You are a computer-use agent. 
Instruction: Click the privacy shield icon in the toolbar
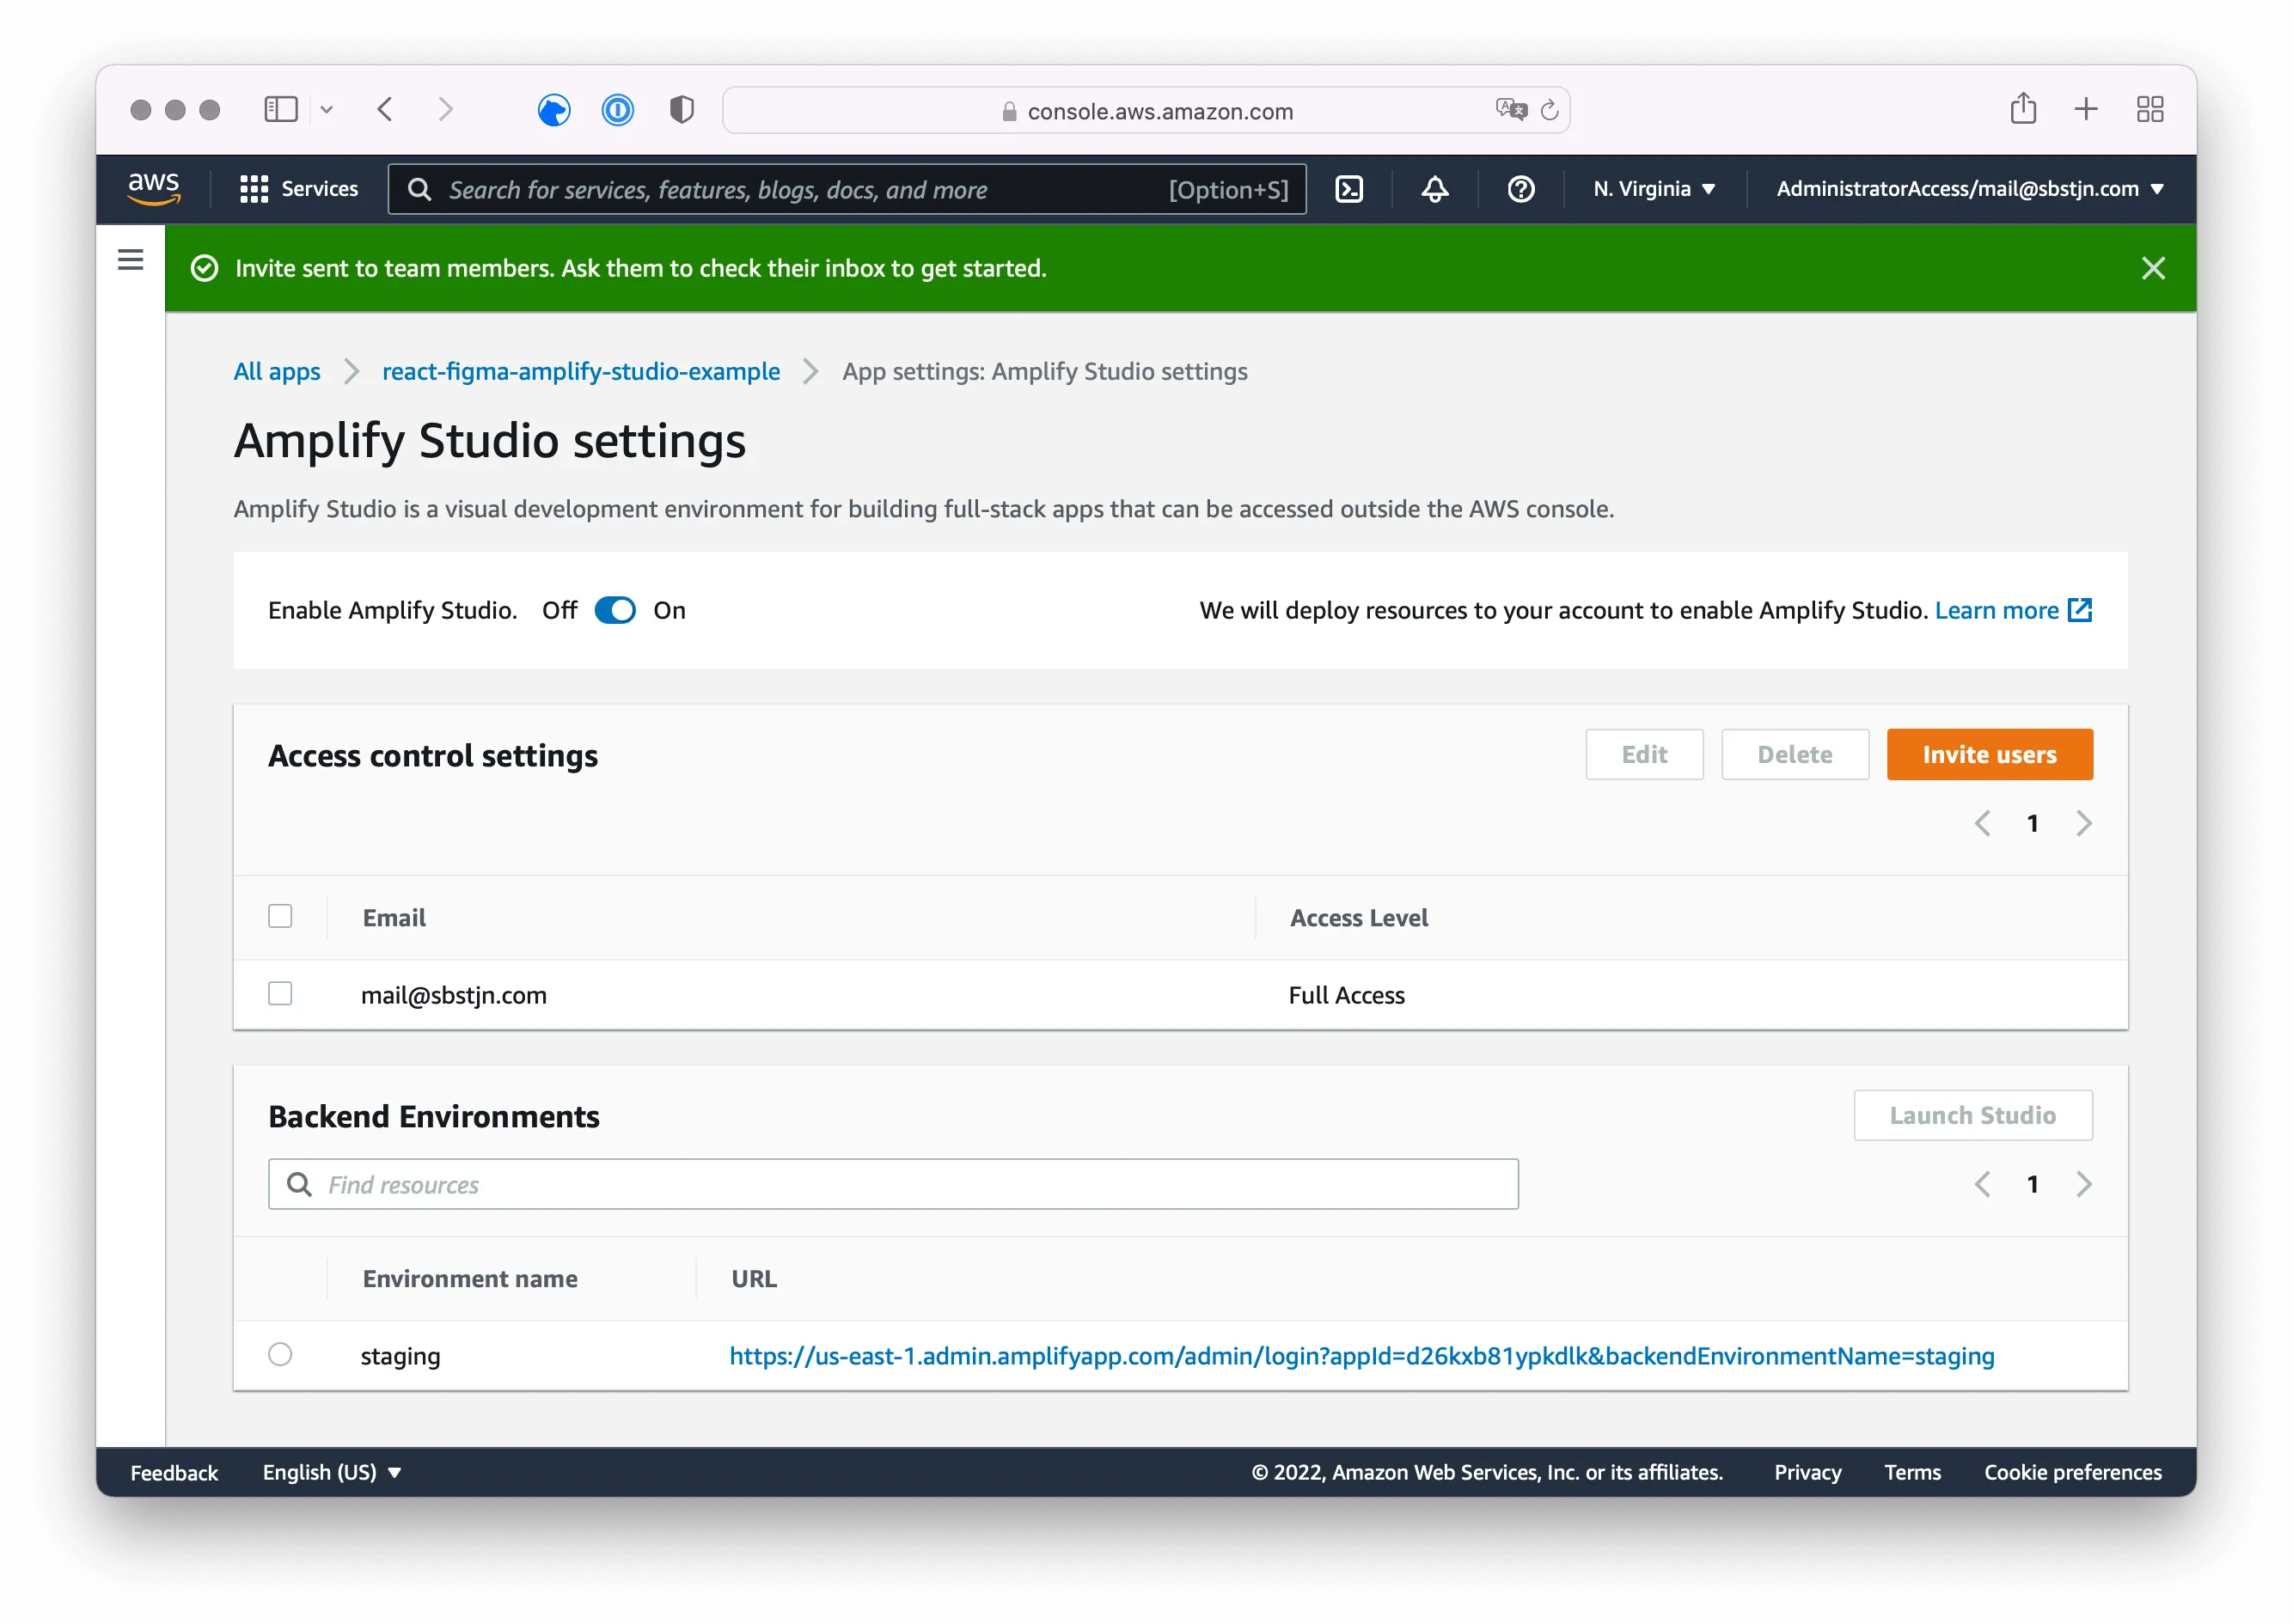681,110
